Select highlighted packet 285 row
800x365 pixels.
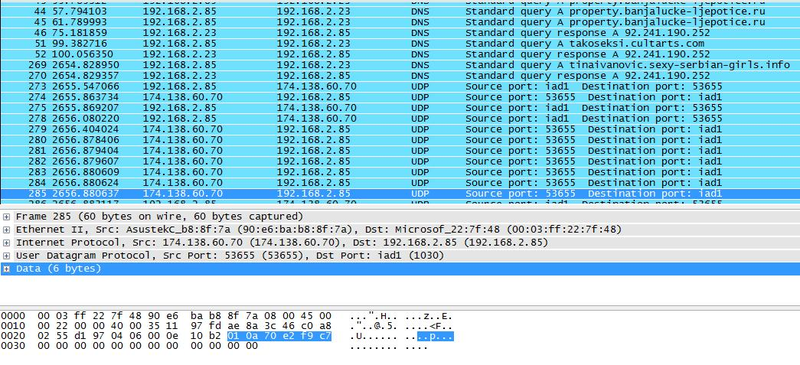400,193
